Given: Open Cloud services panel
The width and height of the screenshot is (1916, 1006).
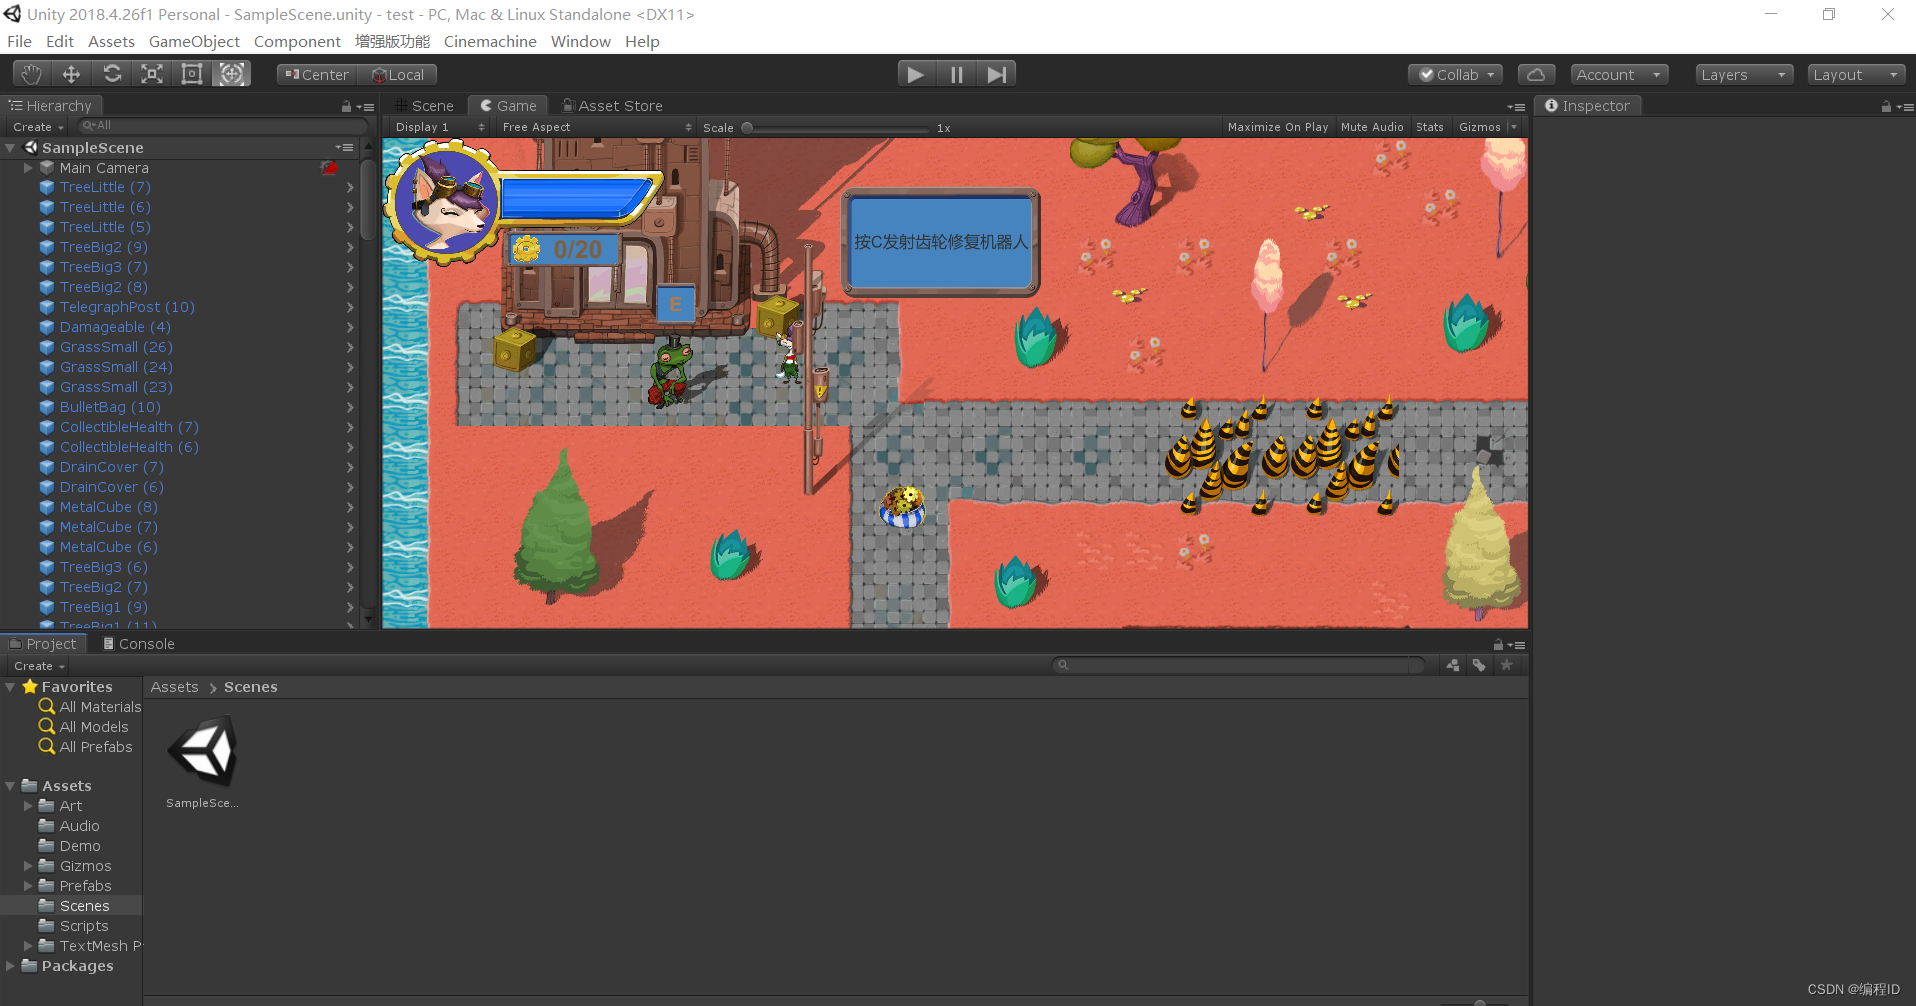Looking at the screenshot, I should (x=1536, y=74).
